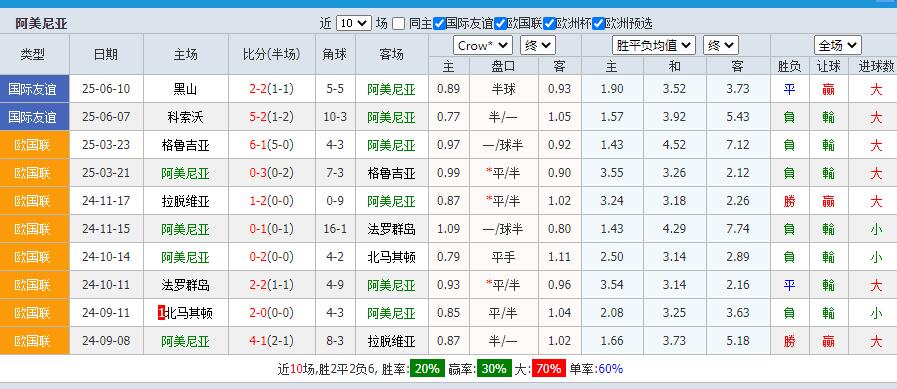Open the Crow* company dropdown
The width and height of the screenshot is (897, 389).
click(482, 45)
